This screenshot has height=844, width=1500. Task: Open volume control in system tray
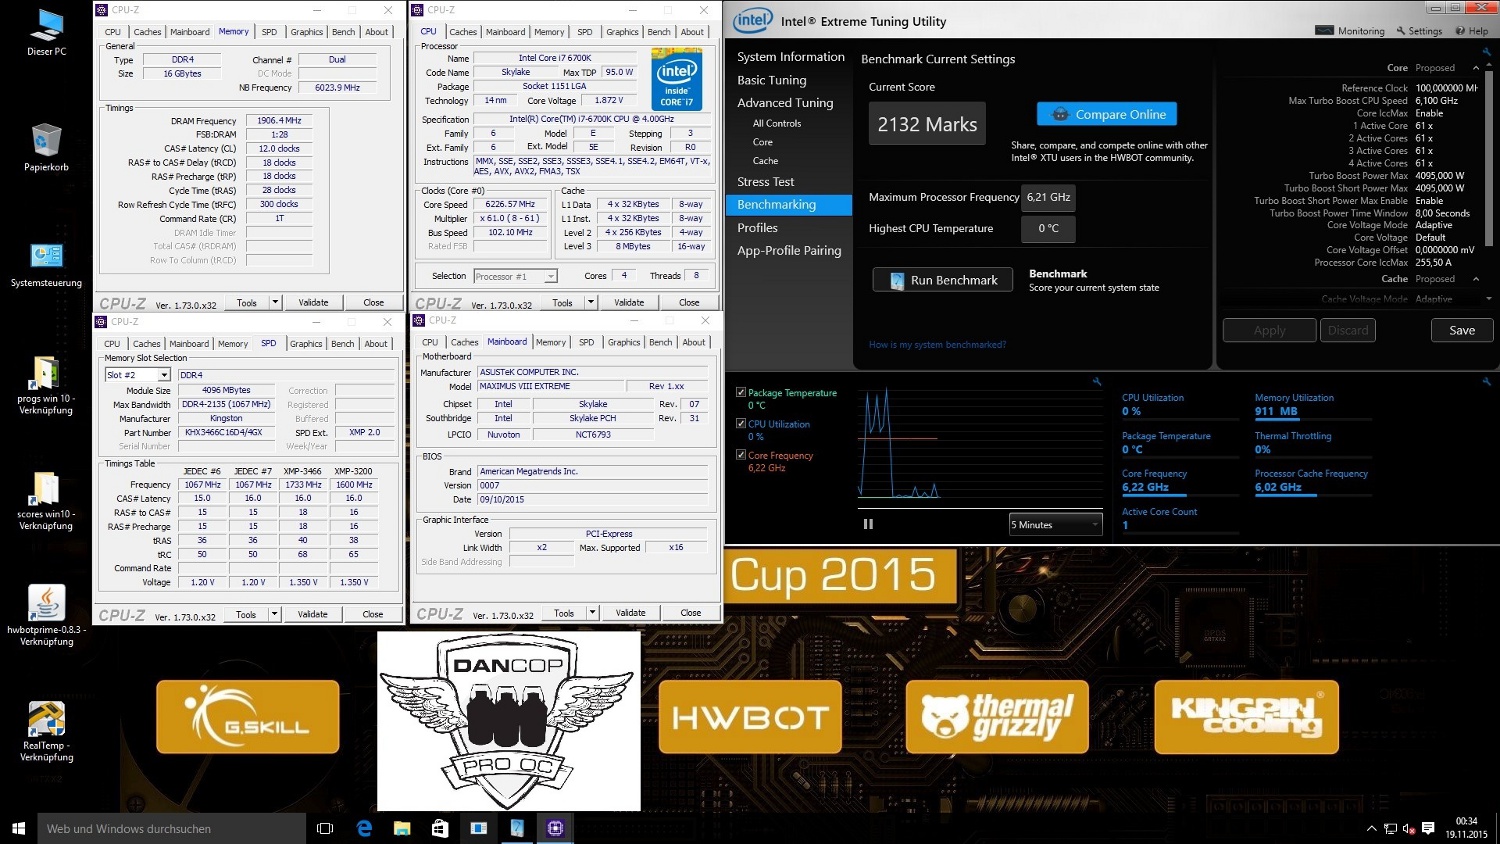(1408, 829)
